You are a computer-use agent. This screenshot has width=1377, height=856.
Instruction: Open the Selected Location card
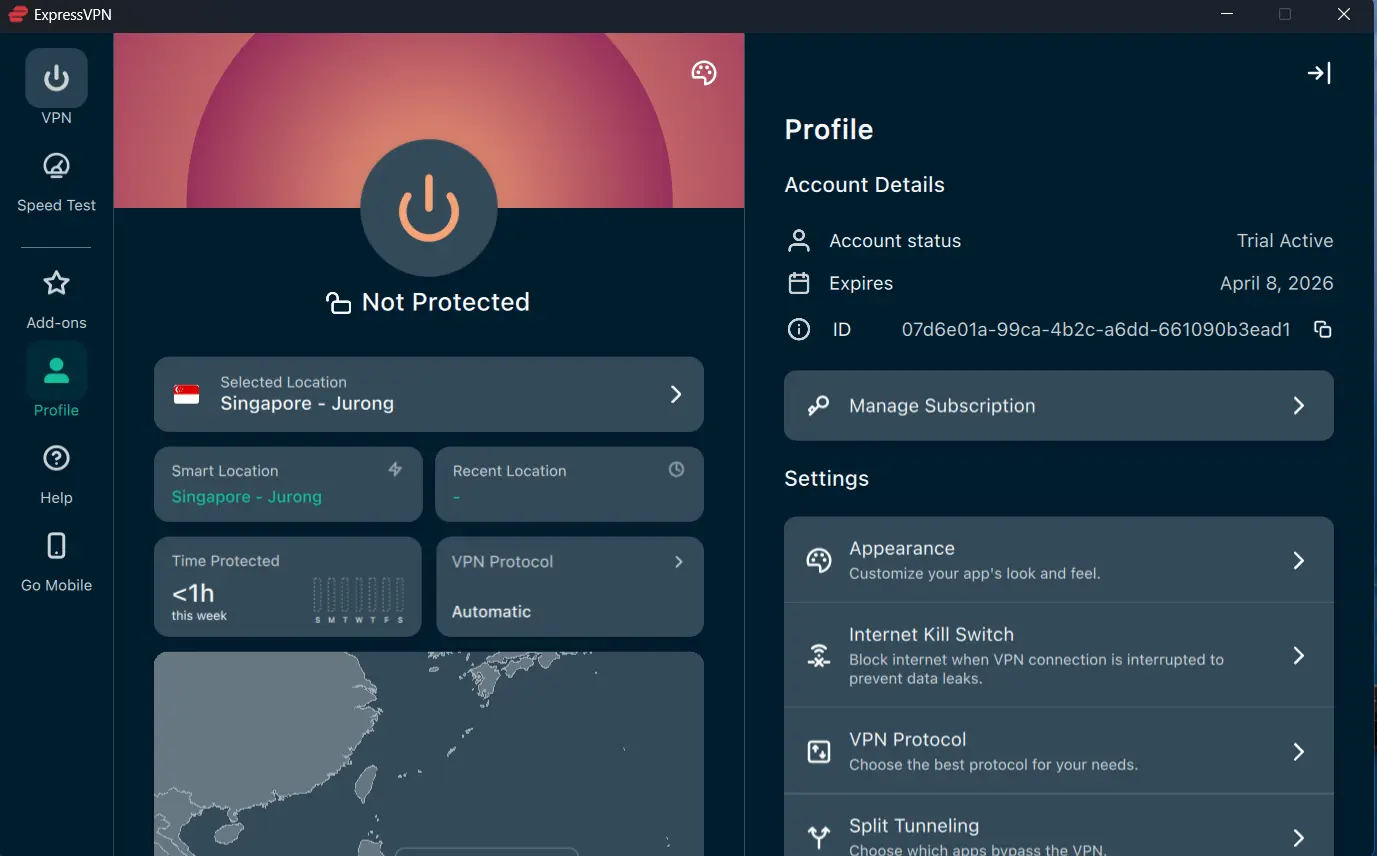point(429,394)
